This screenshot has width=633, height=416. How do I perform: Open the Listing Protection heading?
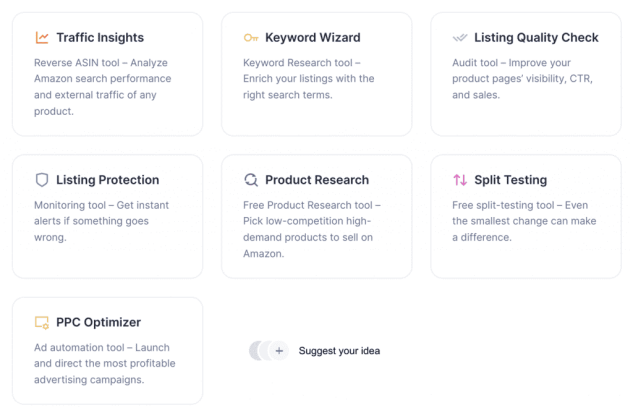(x=108, y=180)
